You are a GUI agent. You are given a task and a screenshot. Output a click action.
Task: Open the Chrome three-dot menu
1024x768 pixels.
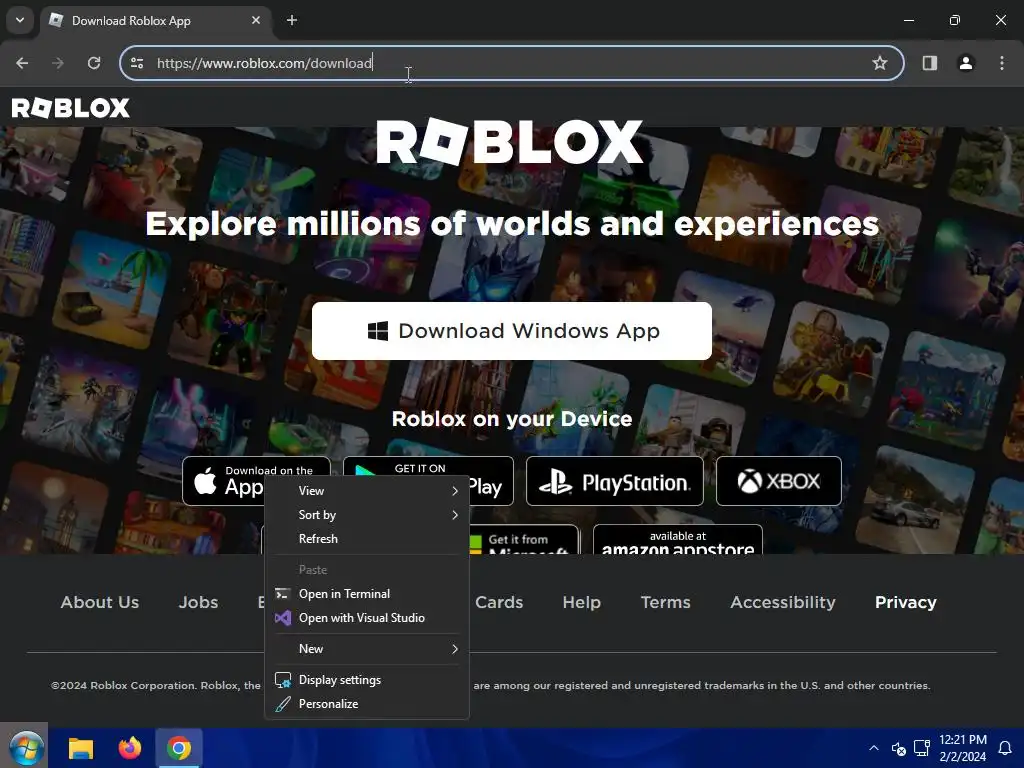(1001, 63)
